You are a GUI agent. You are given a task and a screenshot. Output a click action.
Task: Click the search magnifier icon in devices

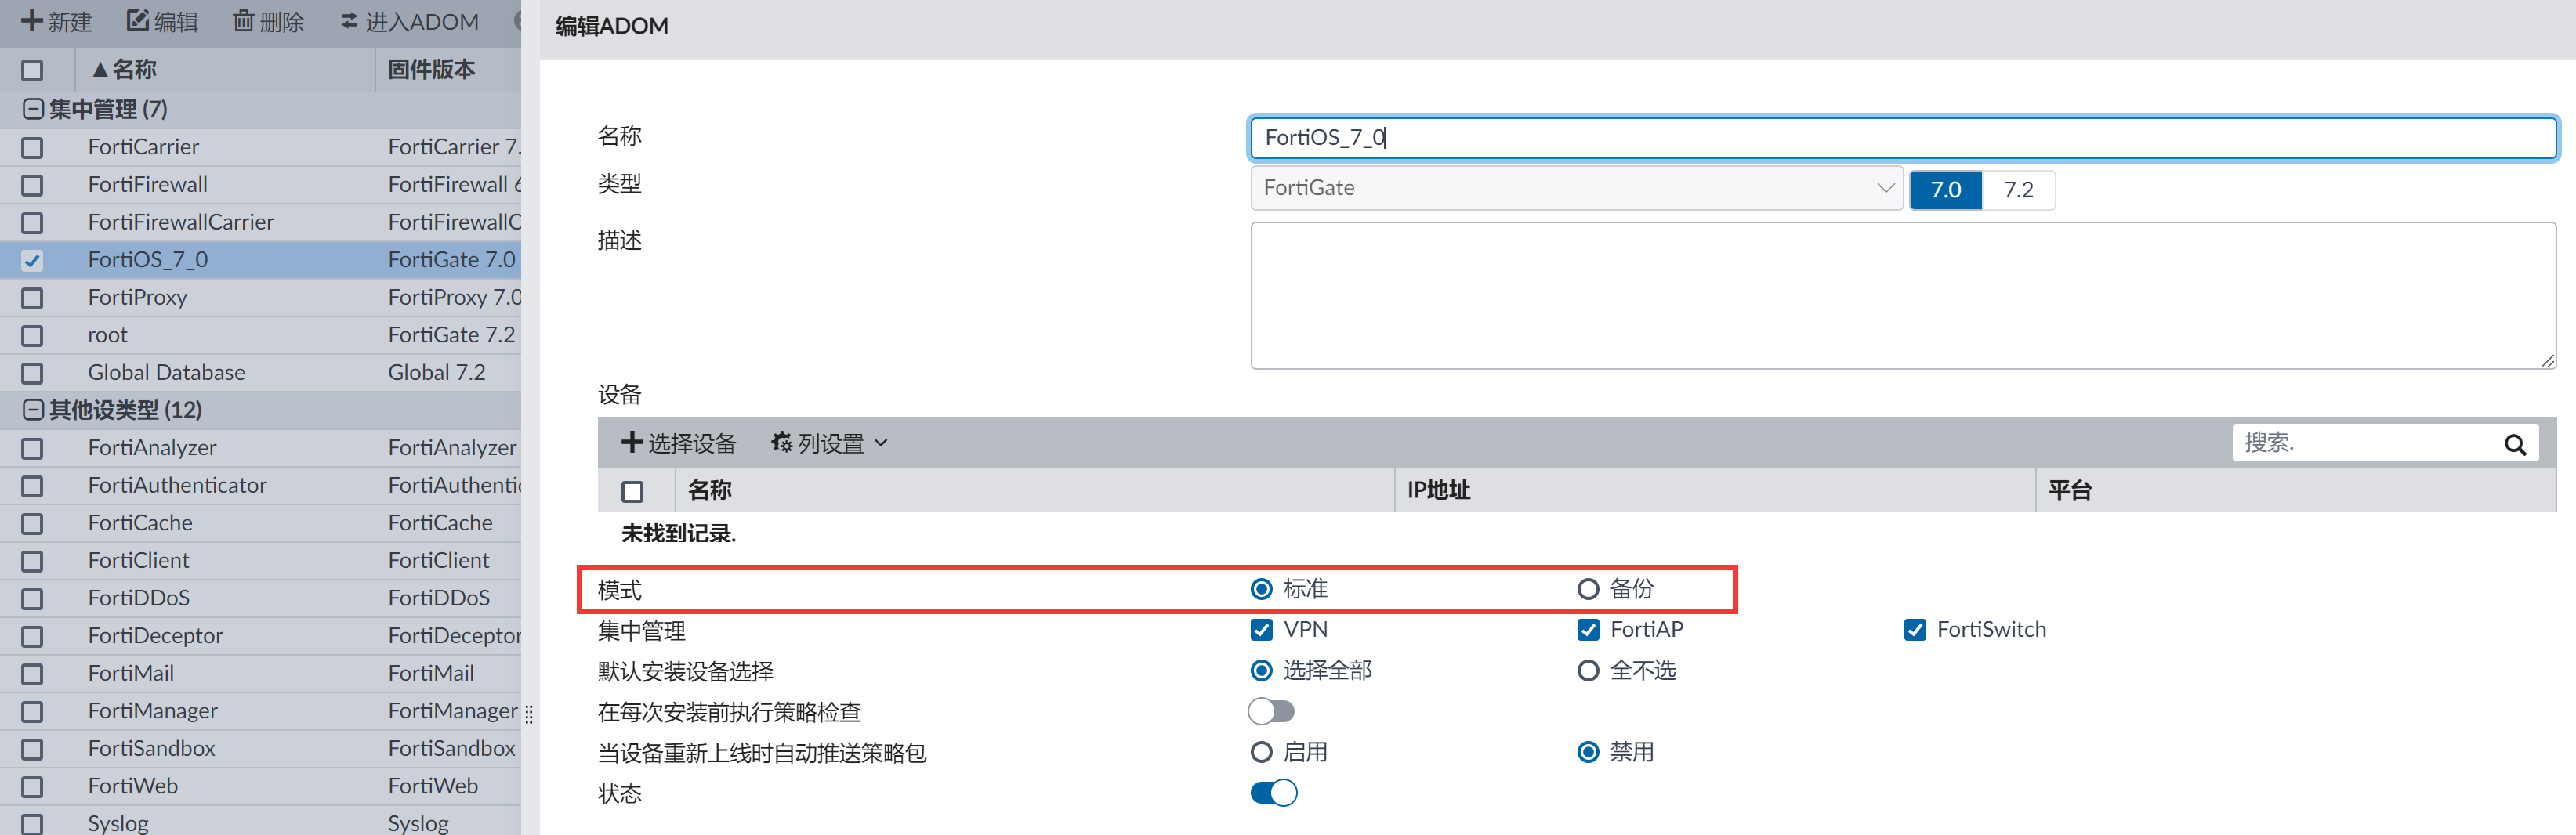click(2515, 444)
